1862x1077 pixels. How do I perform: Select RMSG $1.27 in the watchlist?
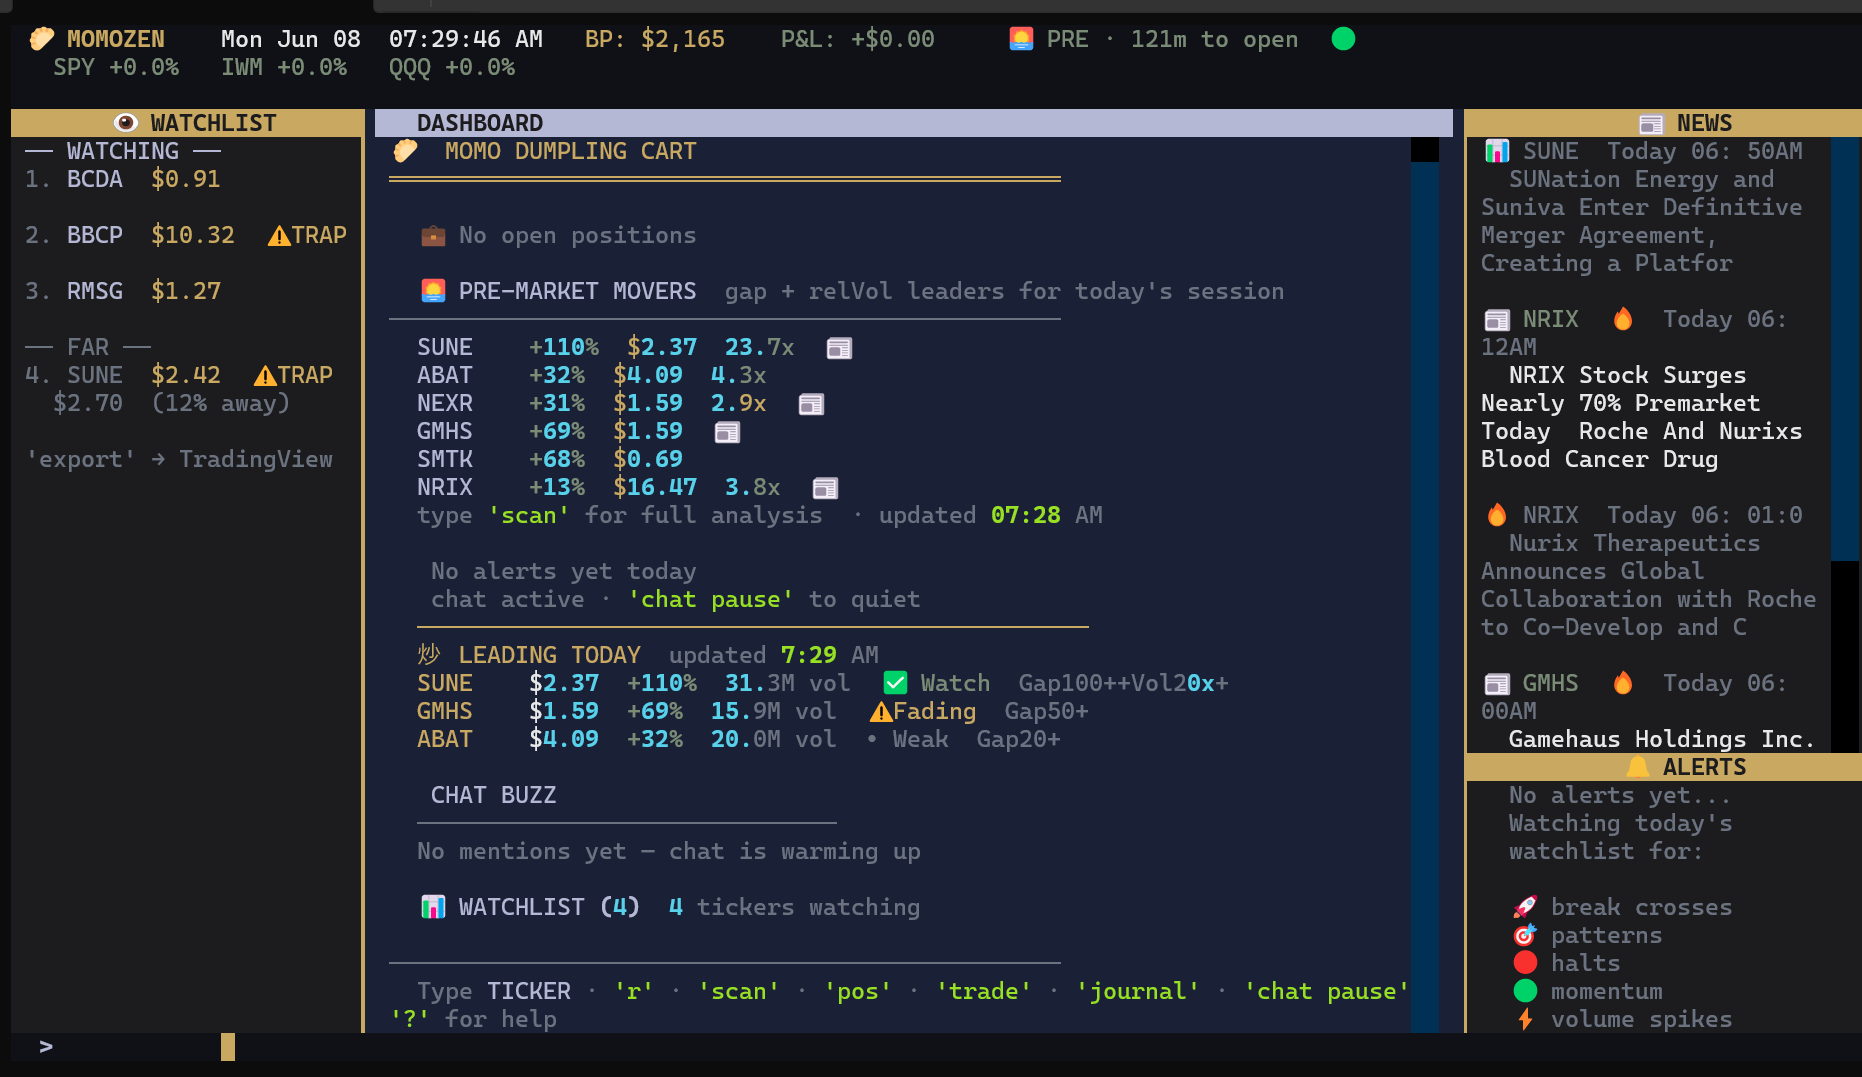(123, 291)
